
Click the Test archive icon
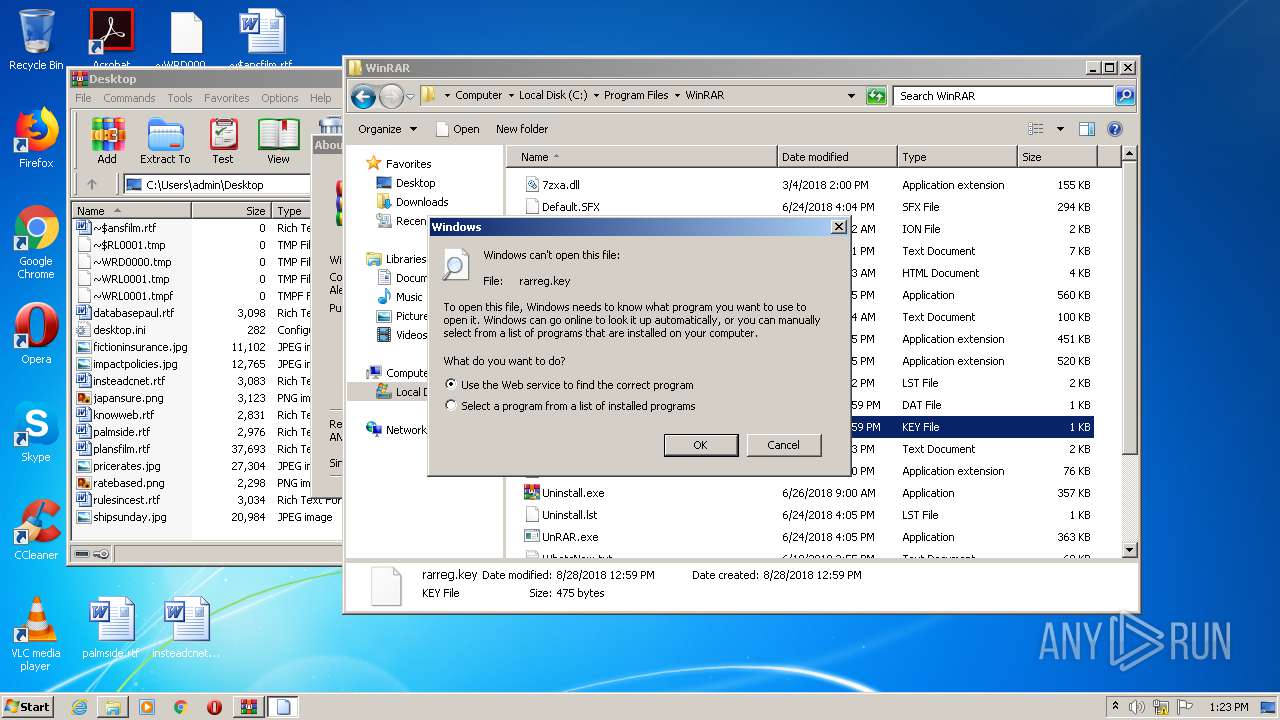223,140
